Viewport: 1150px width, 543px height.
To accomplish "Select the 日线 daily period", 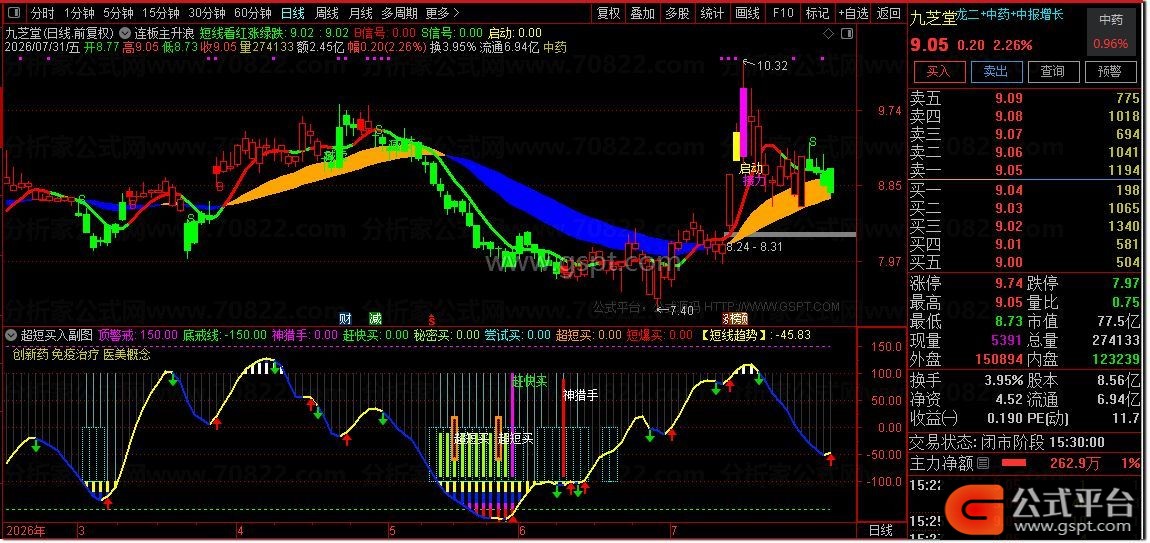I will [x=293, y=13].
